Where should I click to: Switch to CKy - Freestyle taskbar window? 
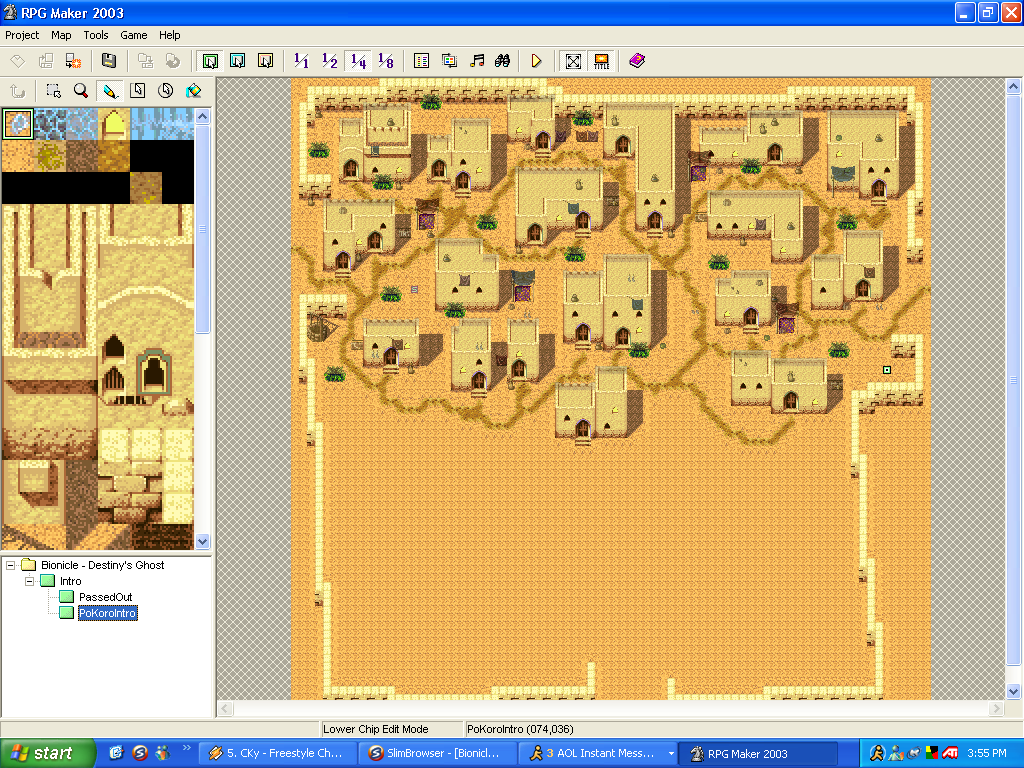[278, 754]
